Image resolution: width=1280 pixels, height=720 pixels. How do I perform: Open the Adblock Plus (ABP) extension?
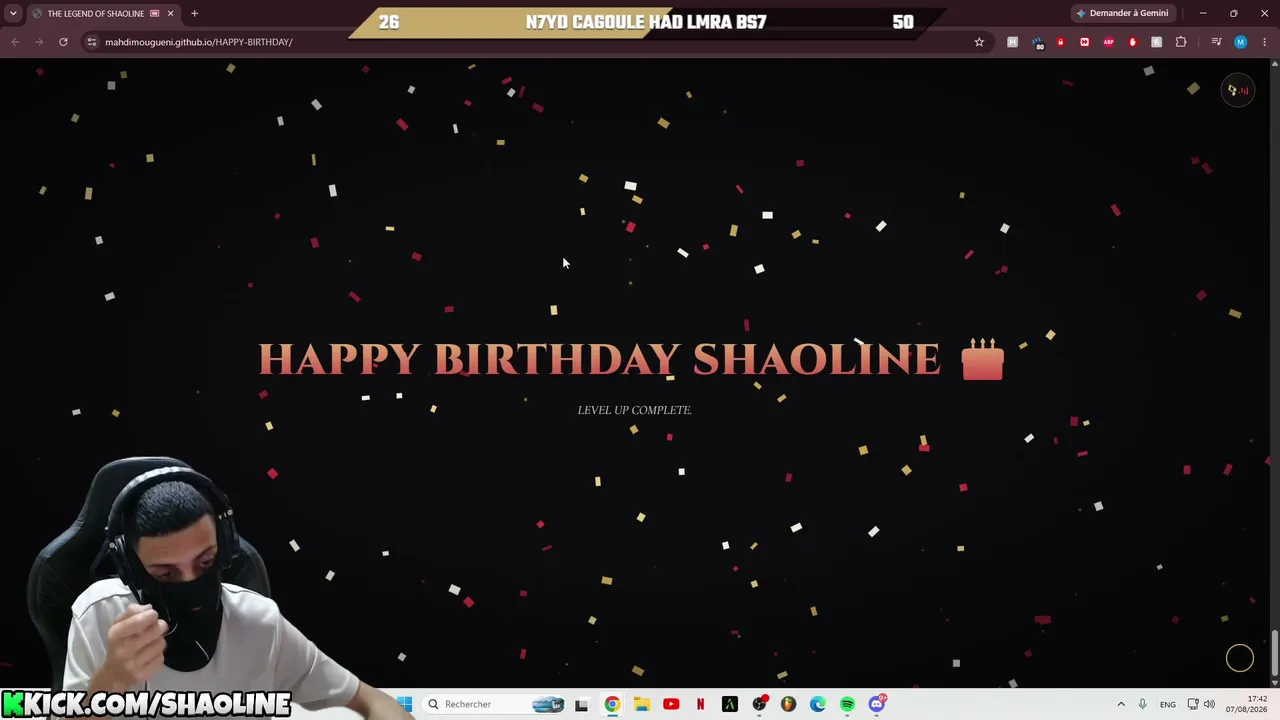(1109, 42)
